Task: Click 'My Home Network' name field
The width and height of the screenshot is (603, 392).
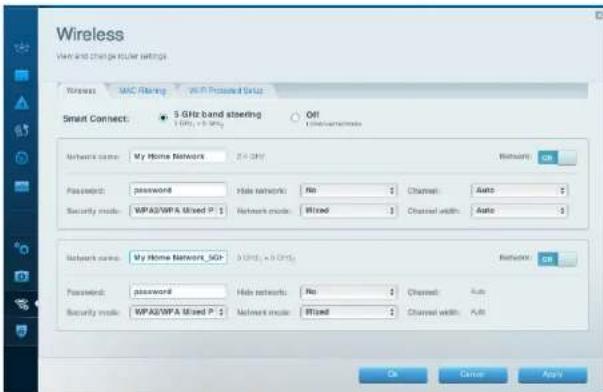Action: (178, 157)
